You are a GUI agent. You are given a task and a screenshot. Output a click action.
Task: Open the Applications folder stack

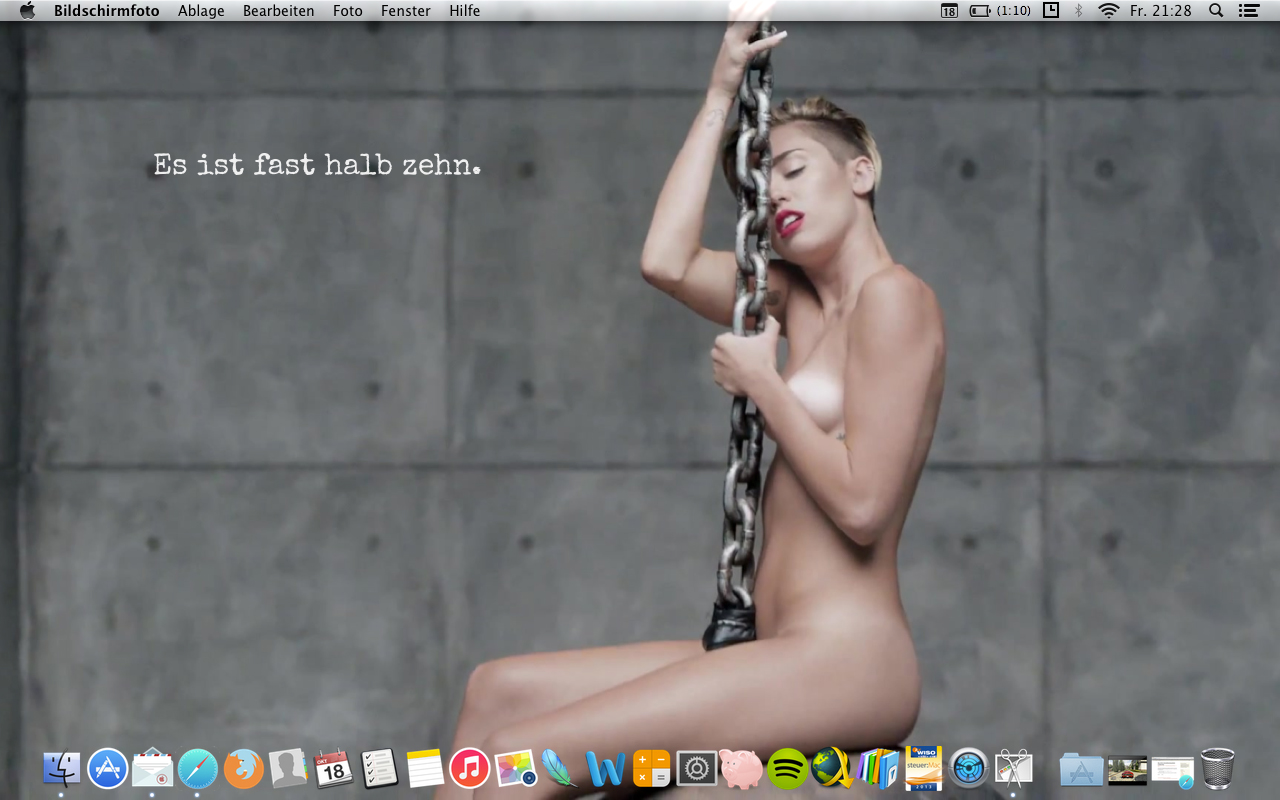(1082, 770)
